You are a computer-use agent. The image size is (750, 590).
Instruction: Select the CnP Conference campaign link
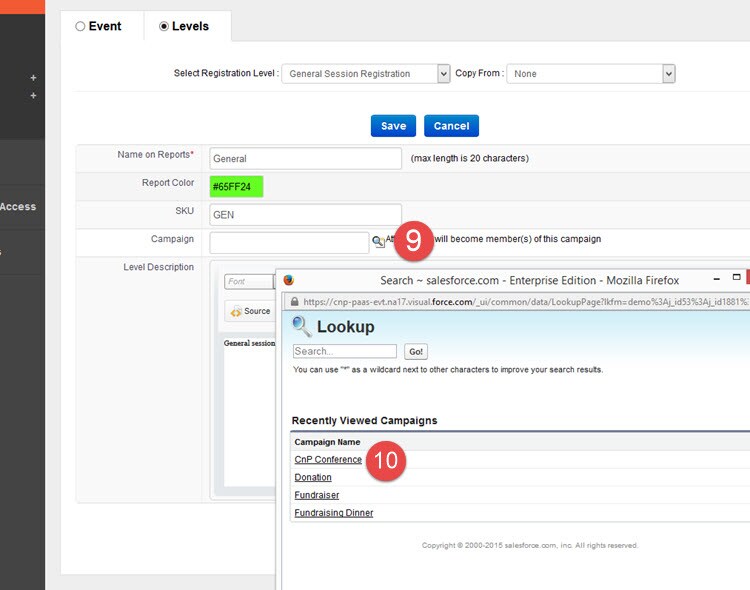(x=328, y=459)
